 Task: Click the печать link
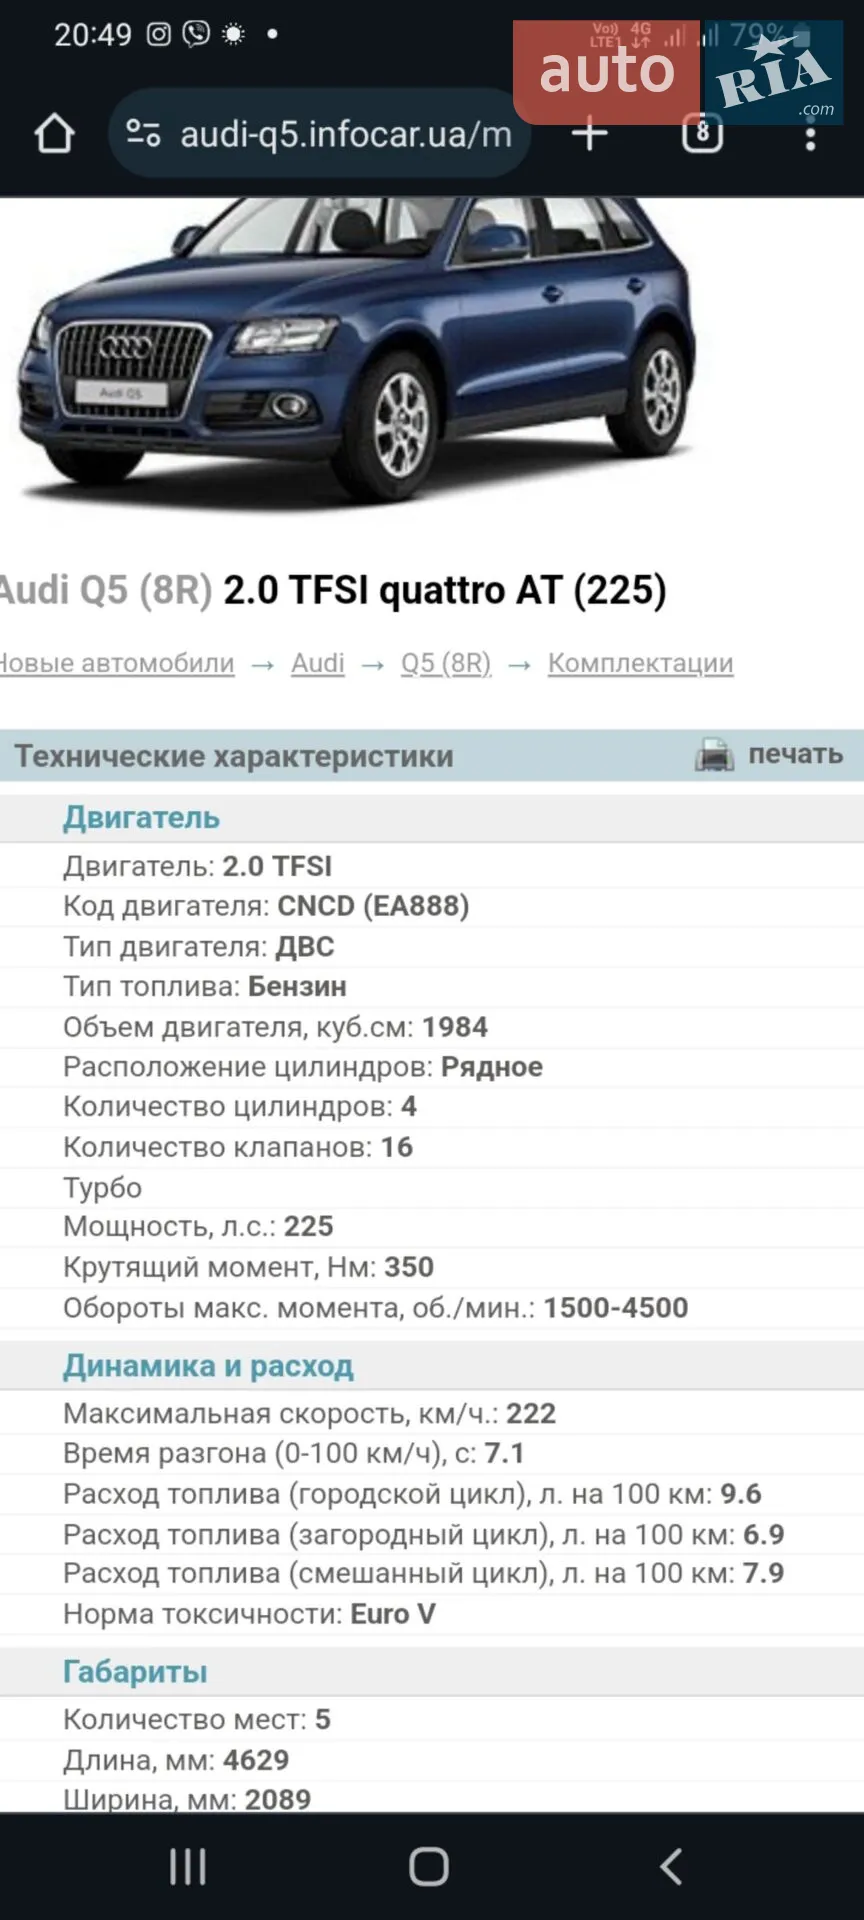click(x=796, y=754)
